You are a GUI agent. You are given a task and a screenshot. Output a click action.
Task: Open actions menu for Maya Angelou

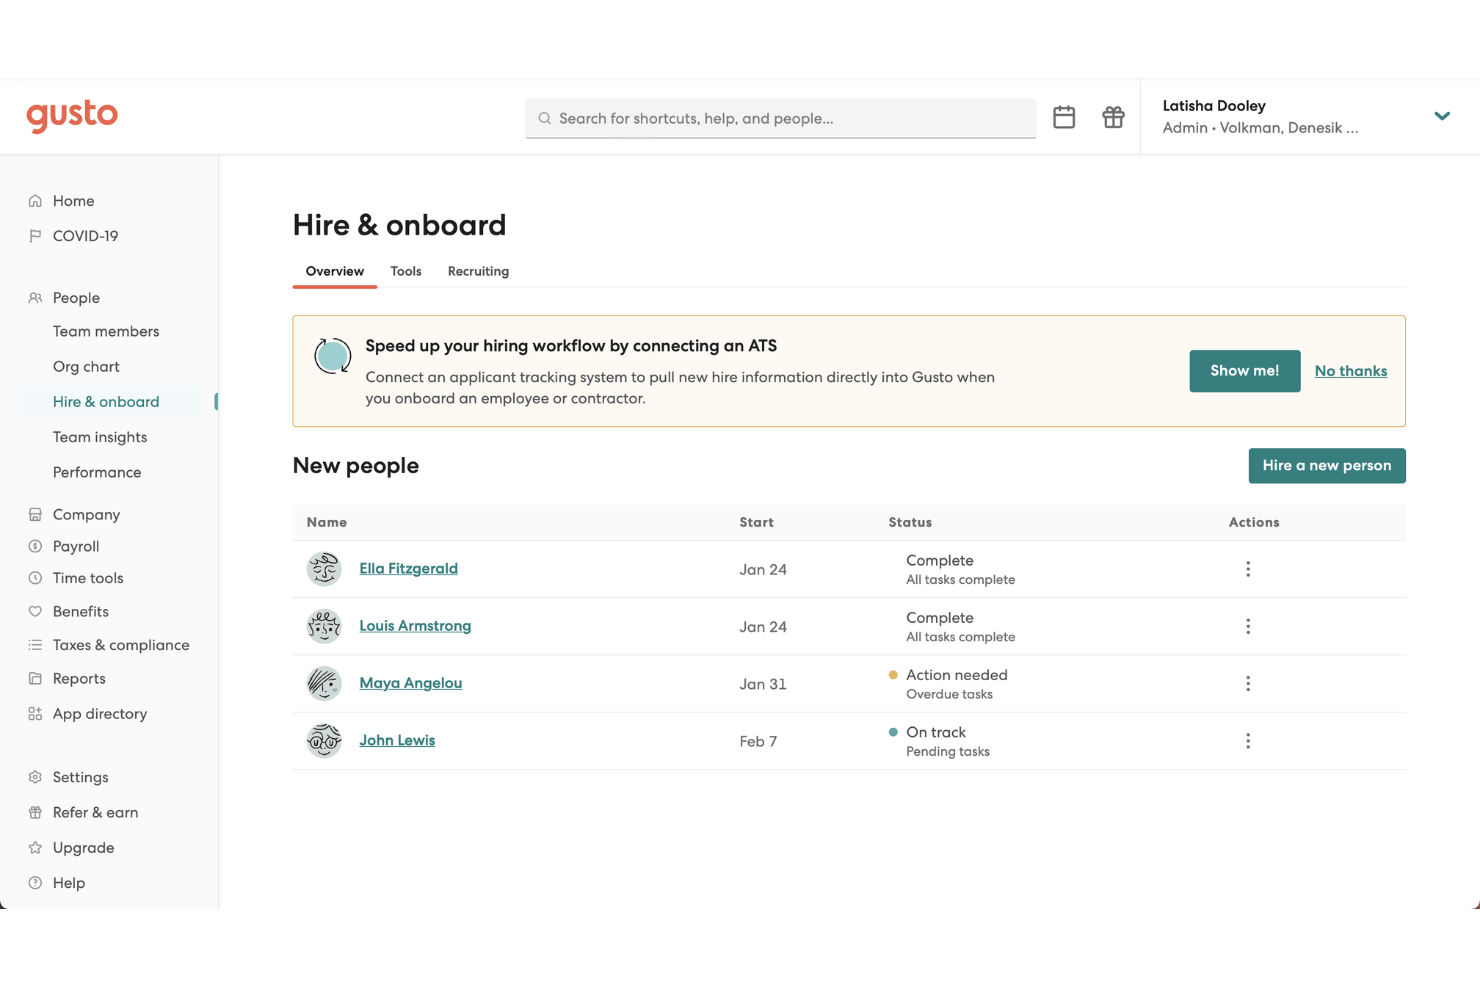click(1248, 684)
